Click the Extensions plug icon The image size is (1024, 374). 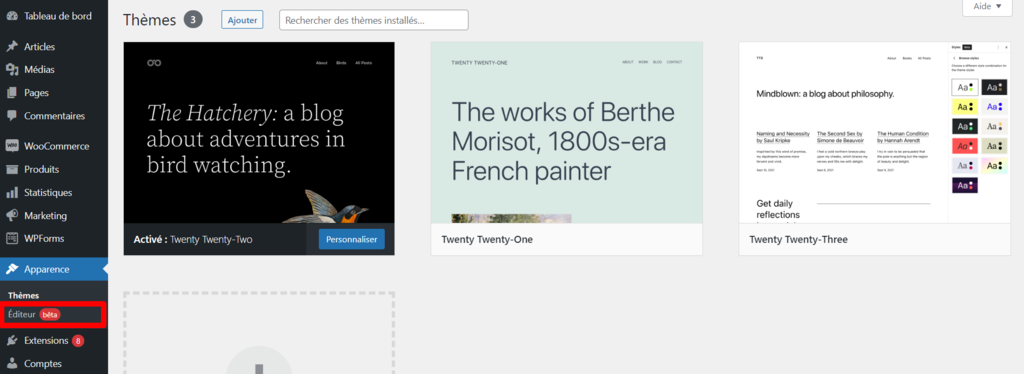coord(11,341)
